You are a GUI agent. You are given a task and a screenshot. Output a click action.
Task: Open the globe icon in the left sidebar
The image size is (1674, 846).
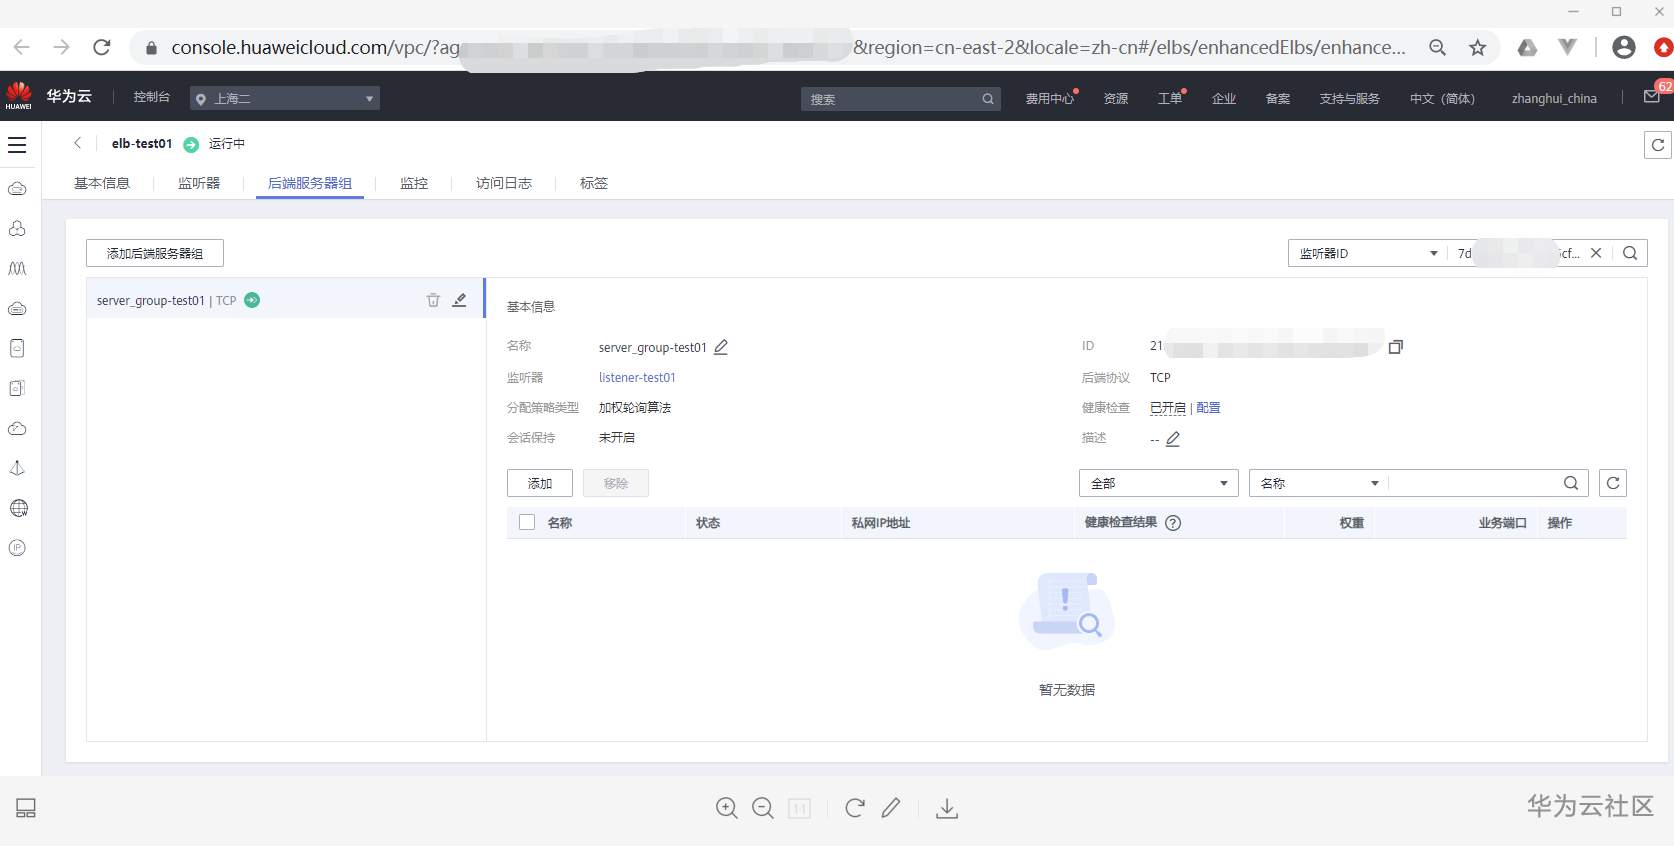(x=17, y=508)
